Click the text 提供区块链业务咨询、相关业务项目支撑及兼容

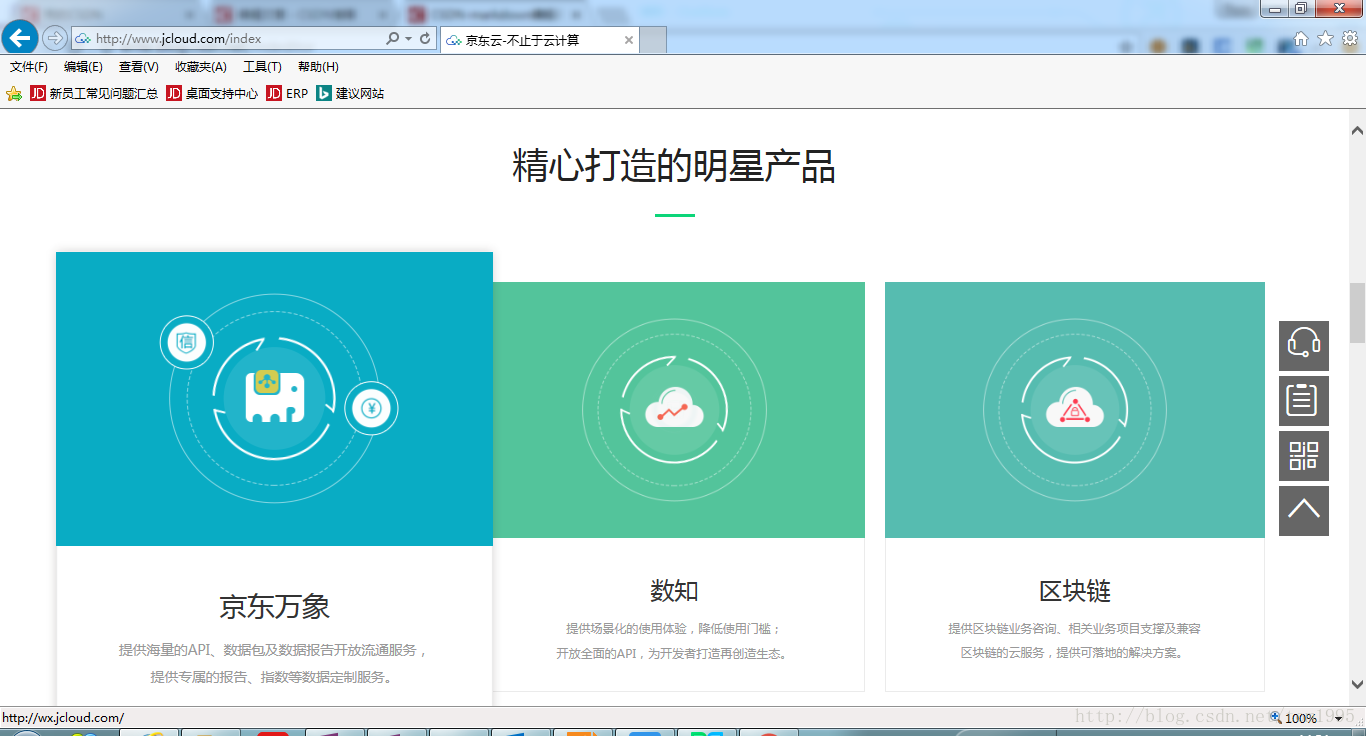[1075, 629]
